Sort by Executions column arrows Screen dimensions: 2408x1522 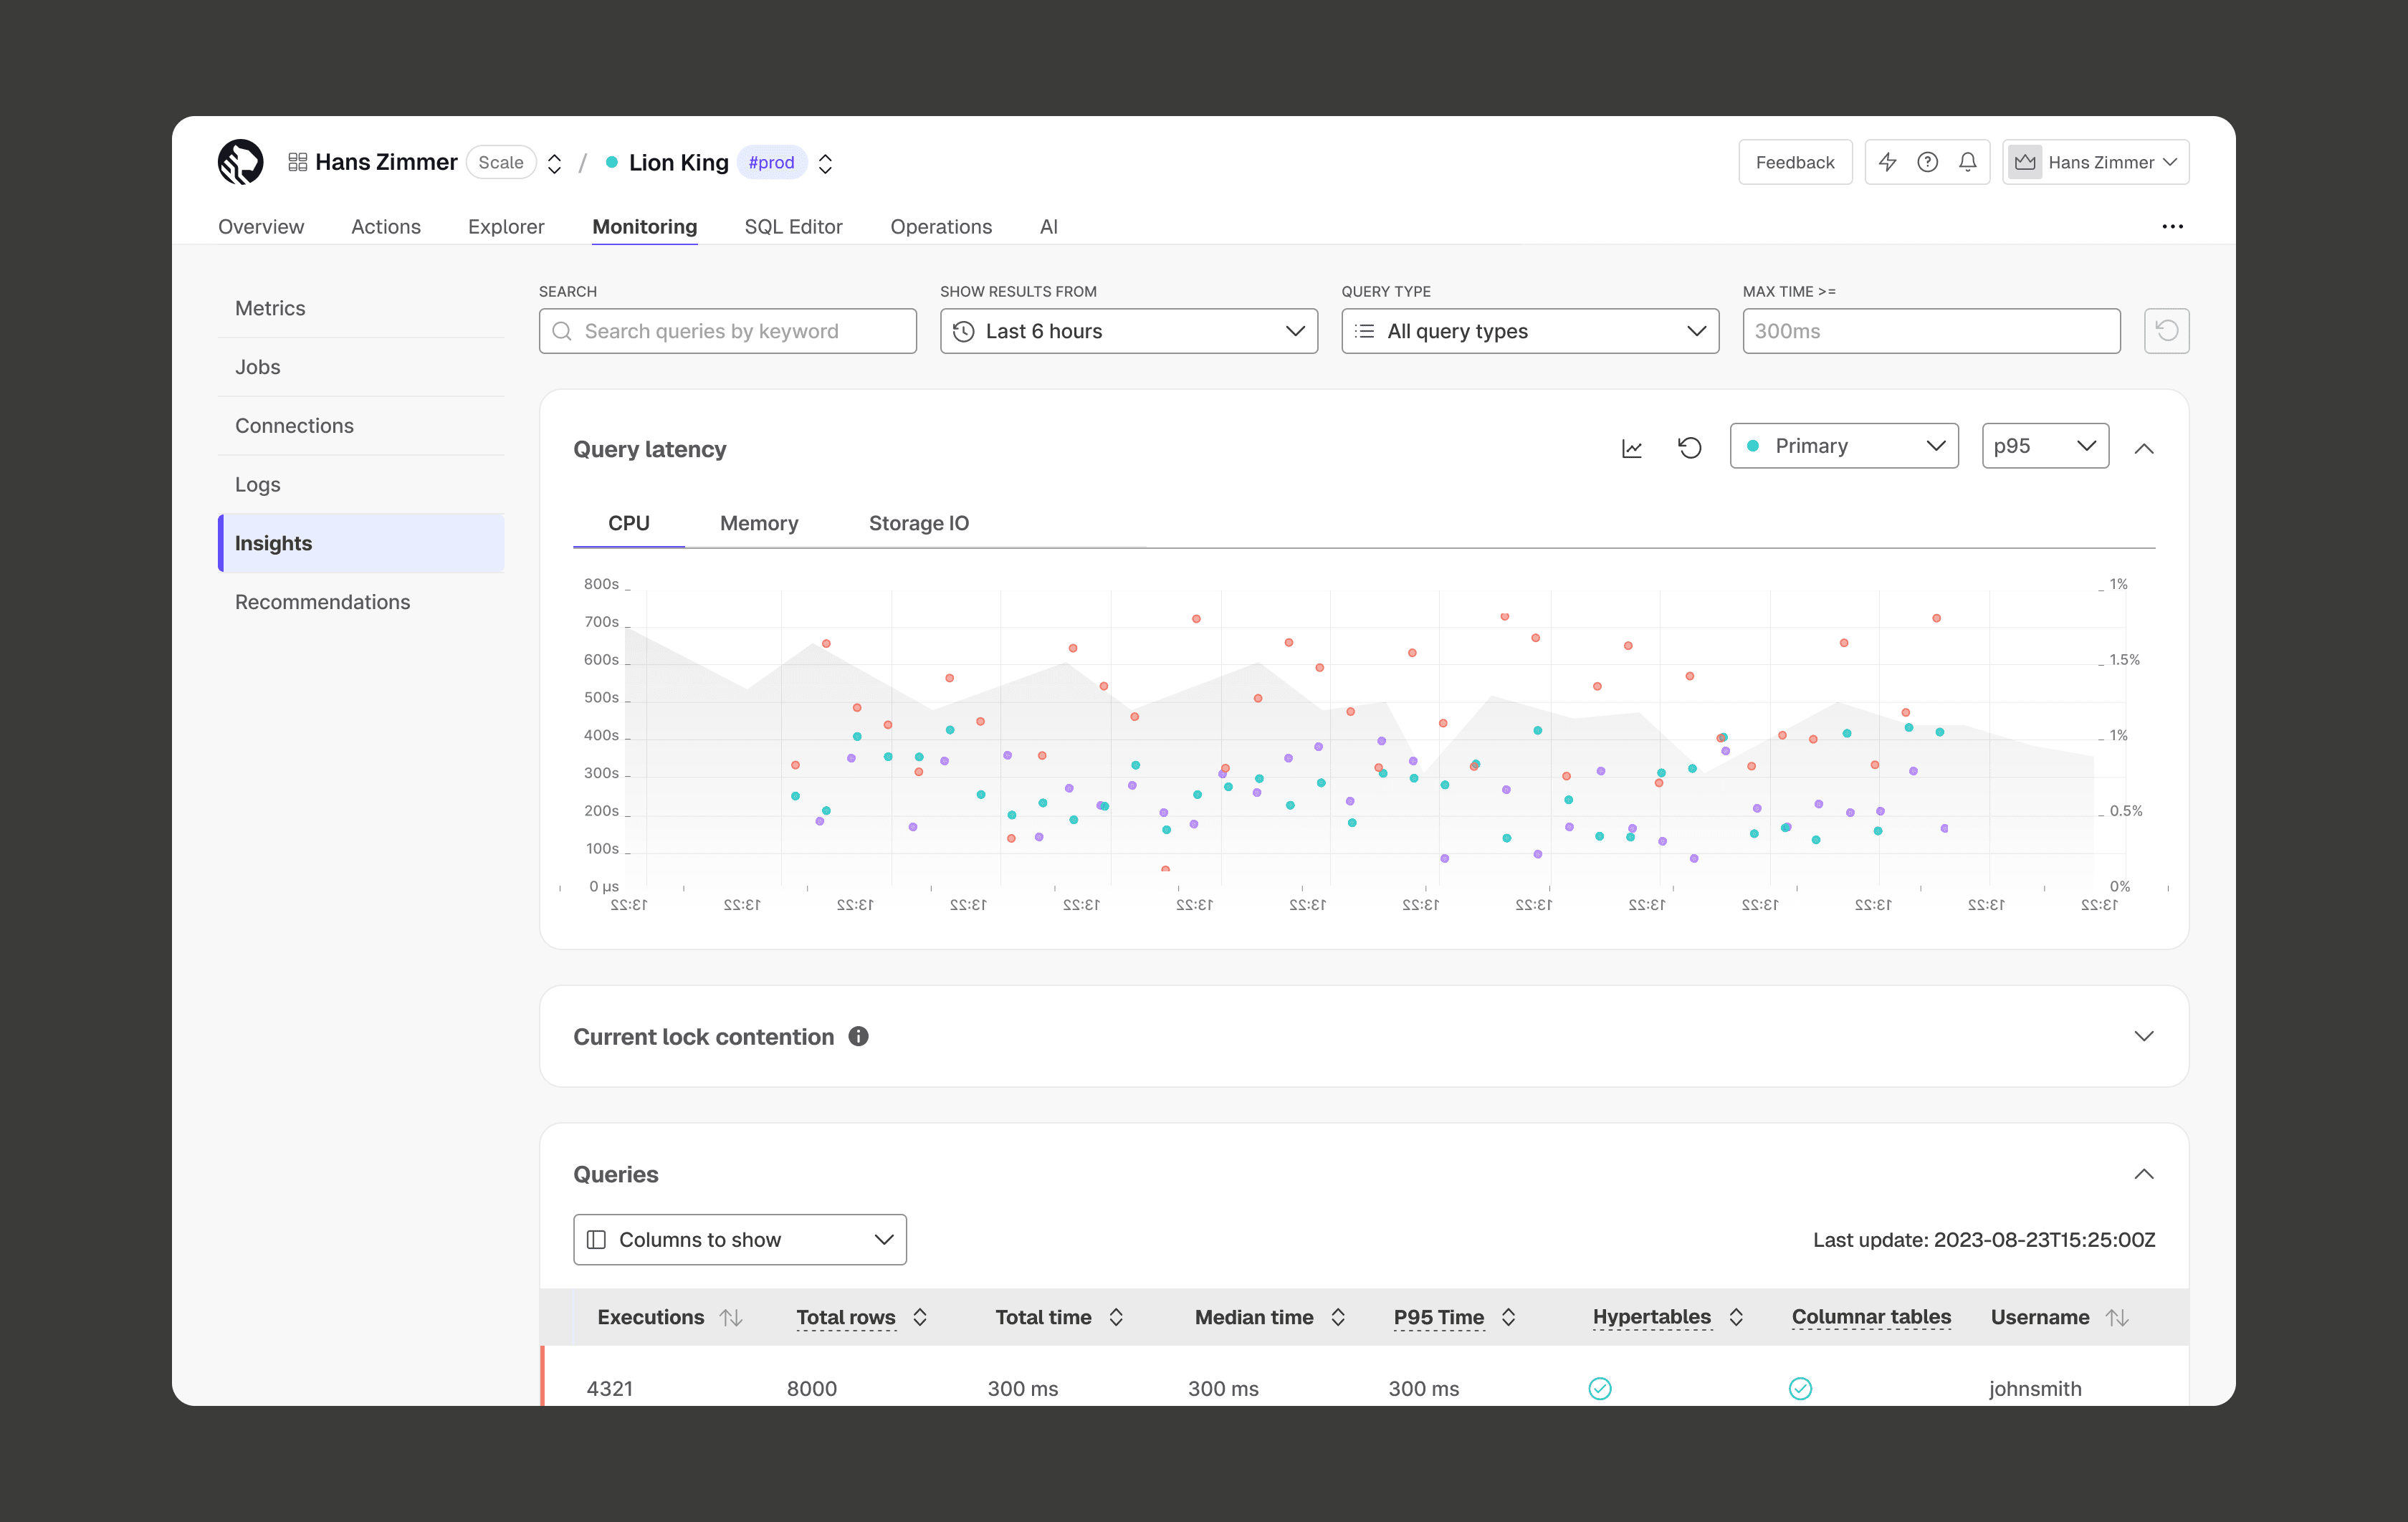[731, 1318]
